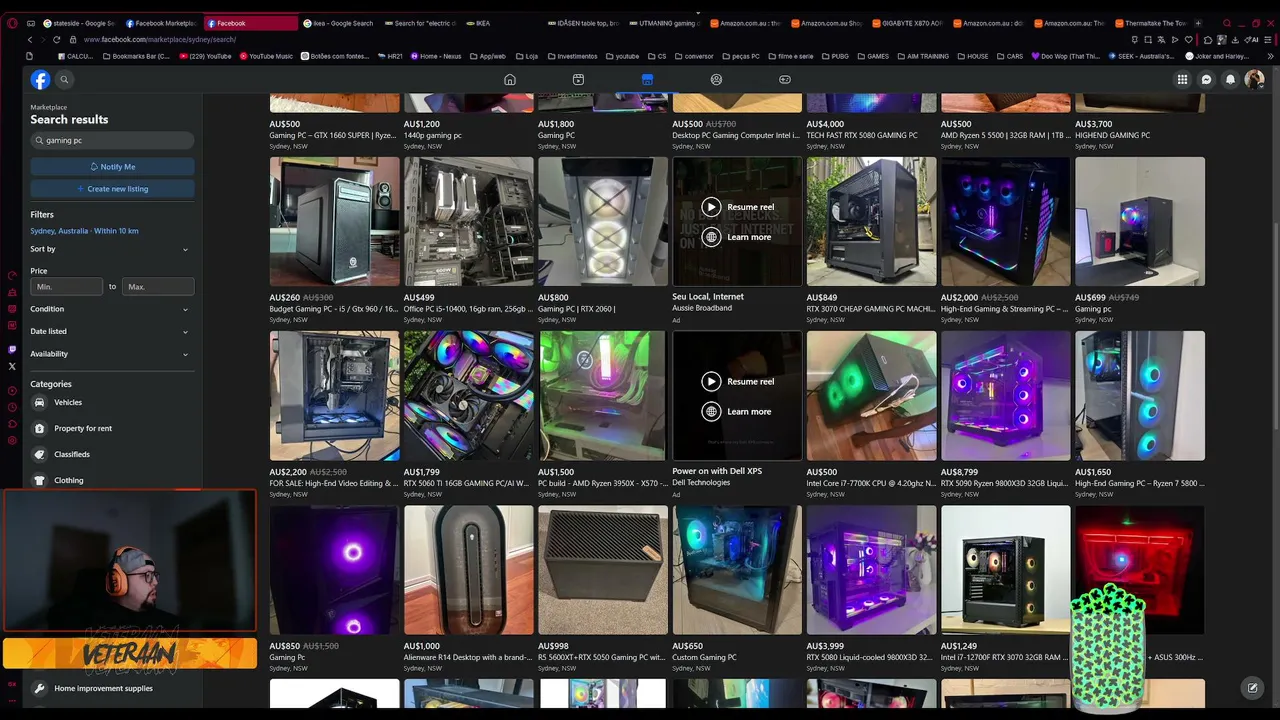This screenshot has width=1280, height=720.
Task: Open the CS bookmarks folder
Action: tap(656, 56)
